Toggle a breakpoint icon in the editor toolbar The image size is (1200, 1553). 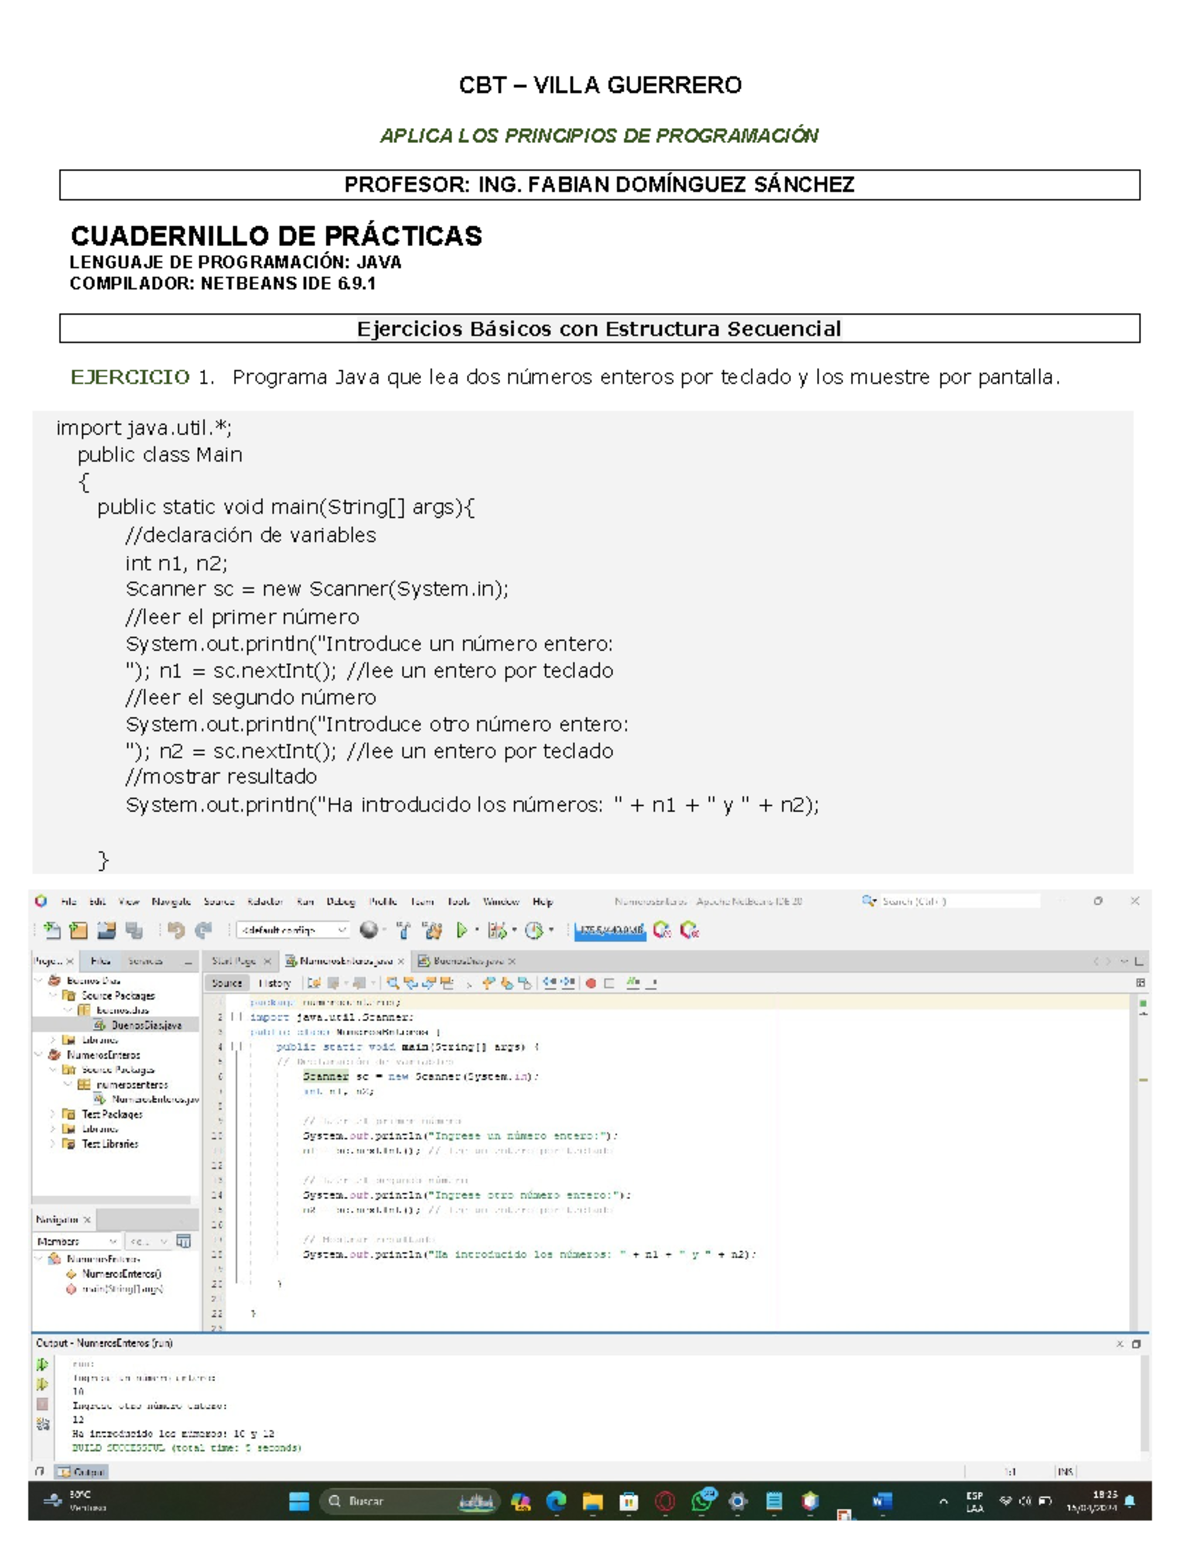[591, 983]
